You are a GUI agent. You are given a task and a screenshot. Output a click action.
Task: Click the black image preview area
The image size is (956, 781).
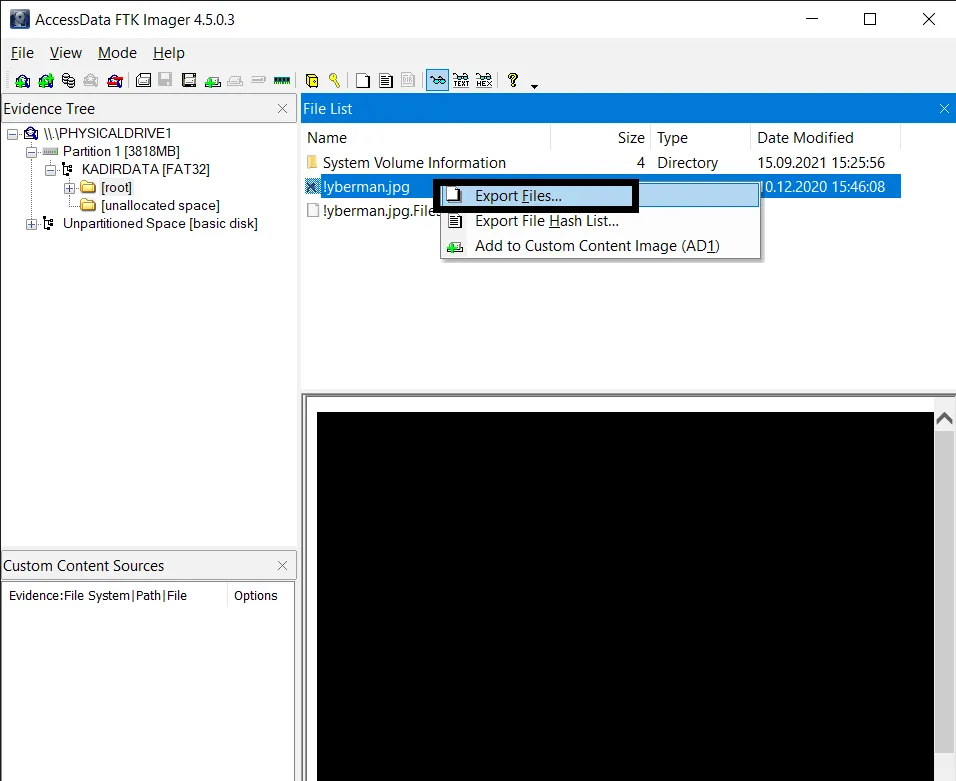pos(625,596)
